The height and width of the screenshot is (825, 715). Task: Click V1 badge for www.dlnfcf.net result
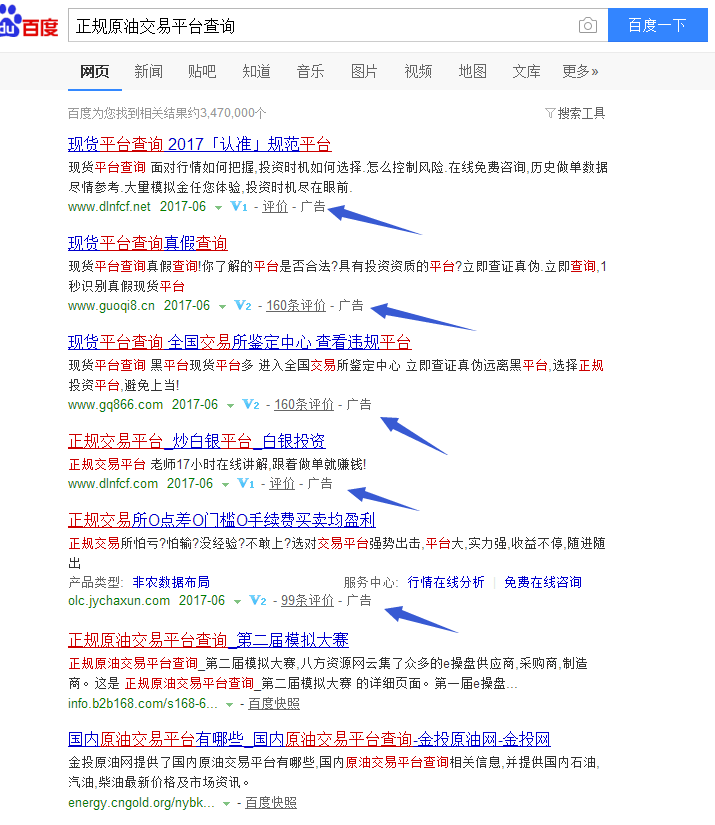(239, 206)
